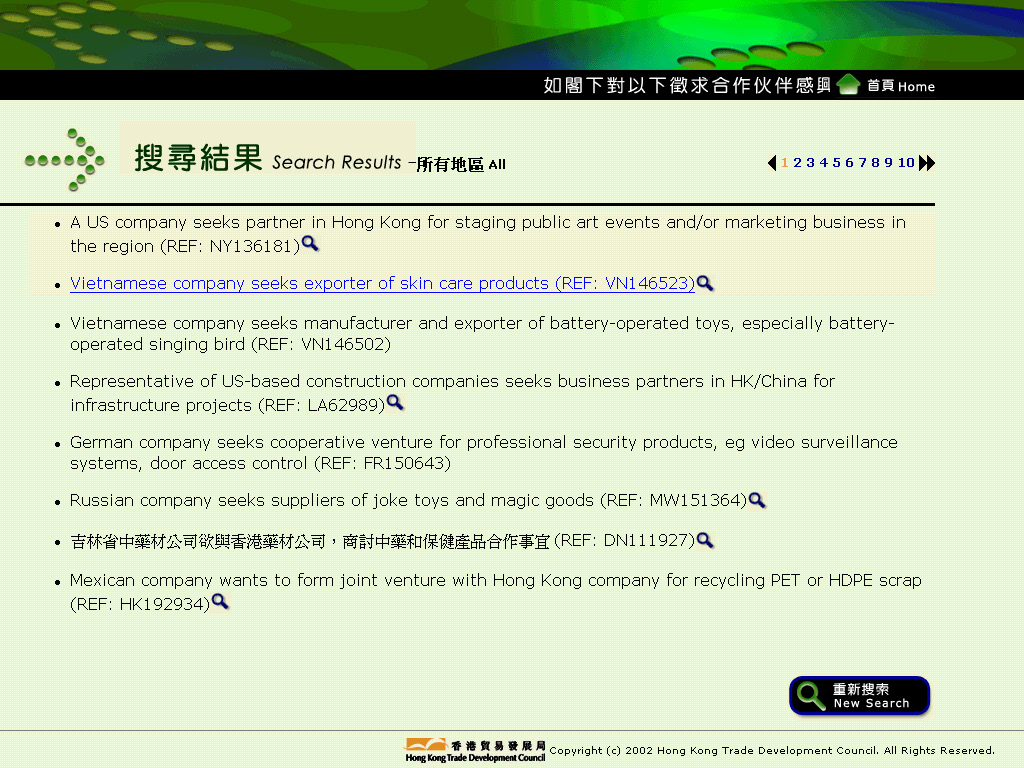Go to results page 10
1024x768 pixels.
[x=906, y=163]
